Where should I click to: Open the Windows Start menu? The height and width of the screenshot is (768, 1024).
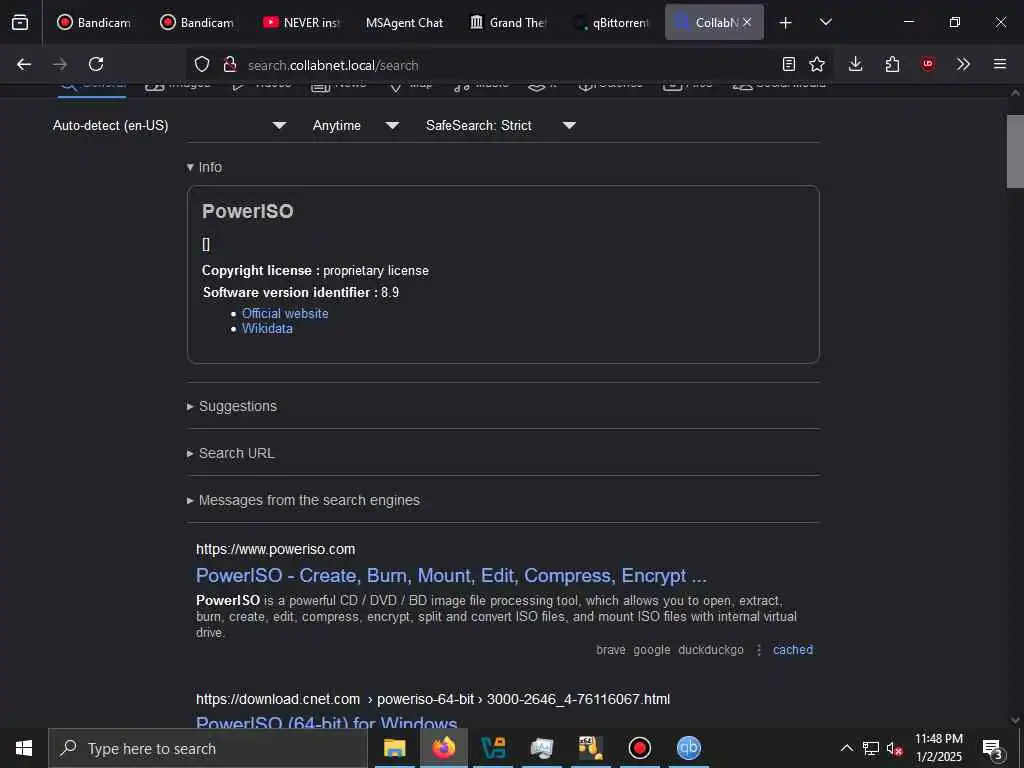click(x=24, y=748)
